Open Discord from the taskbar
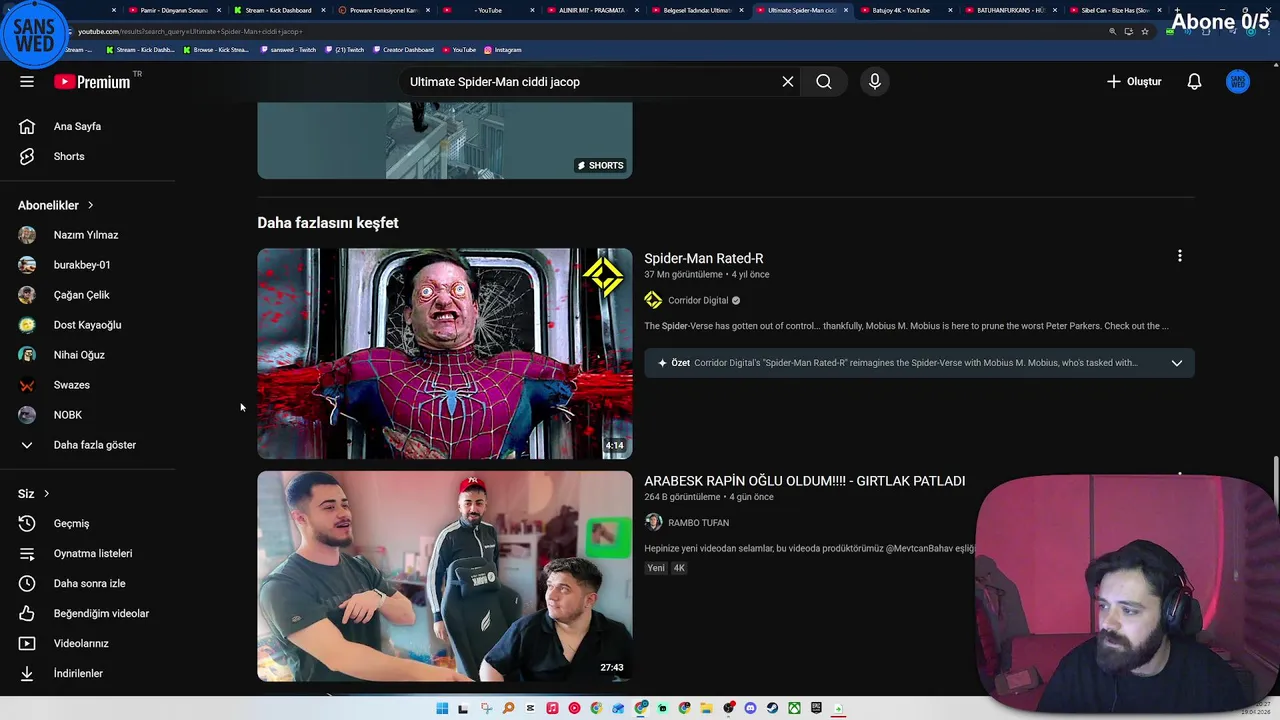 [750, 709]
